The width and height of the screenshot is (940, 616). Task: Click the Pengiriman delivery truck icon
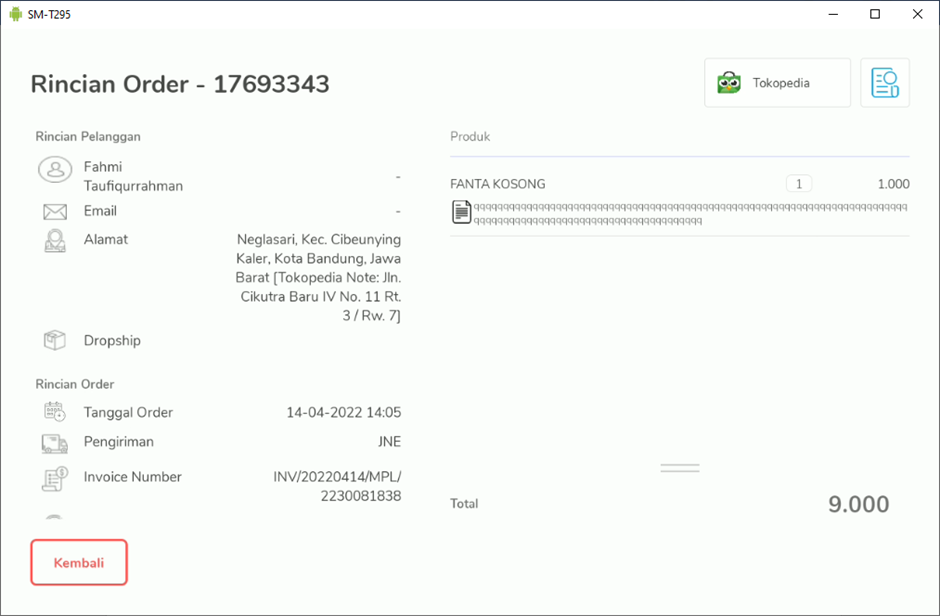click(55, 443)
